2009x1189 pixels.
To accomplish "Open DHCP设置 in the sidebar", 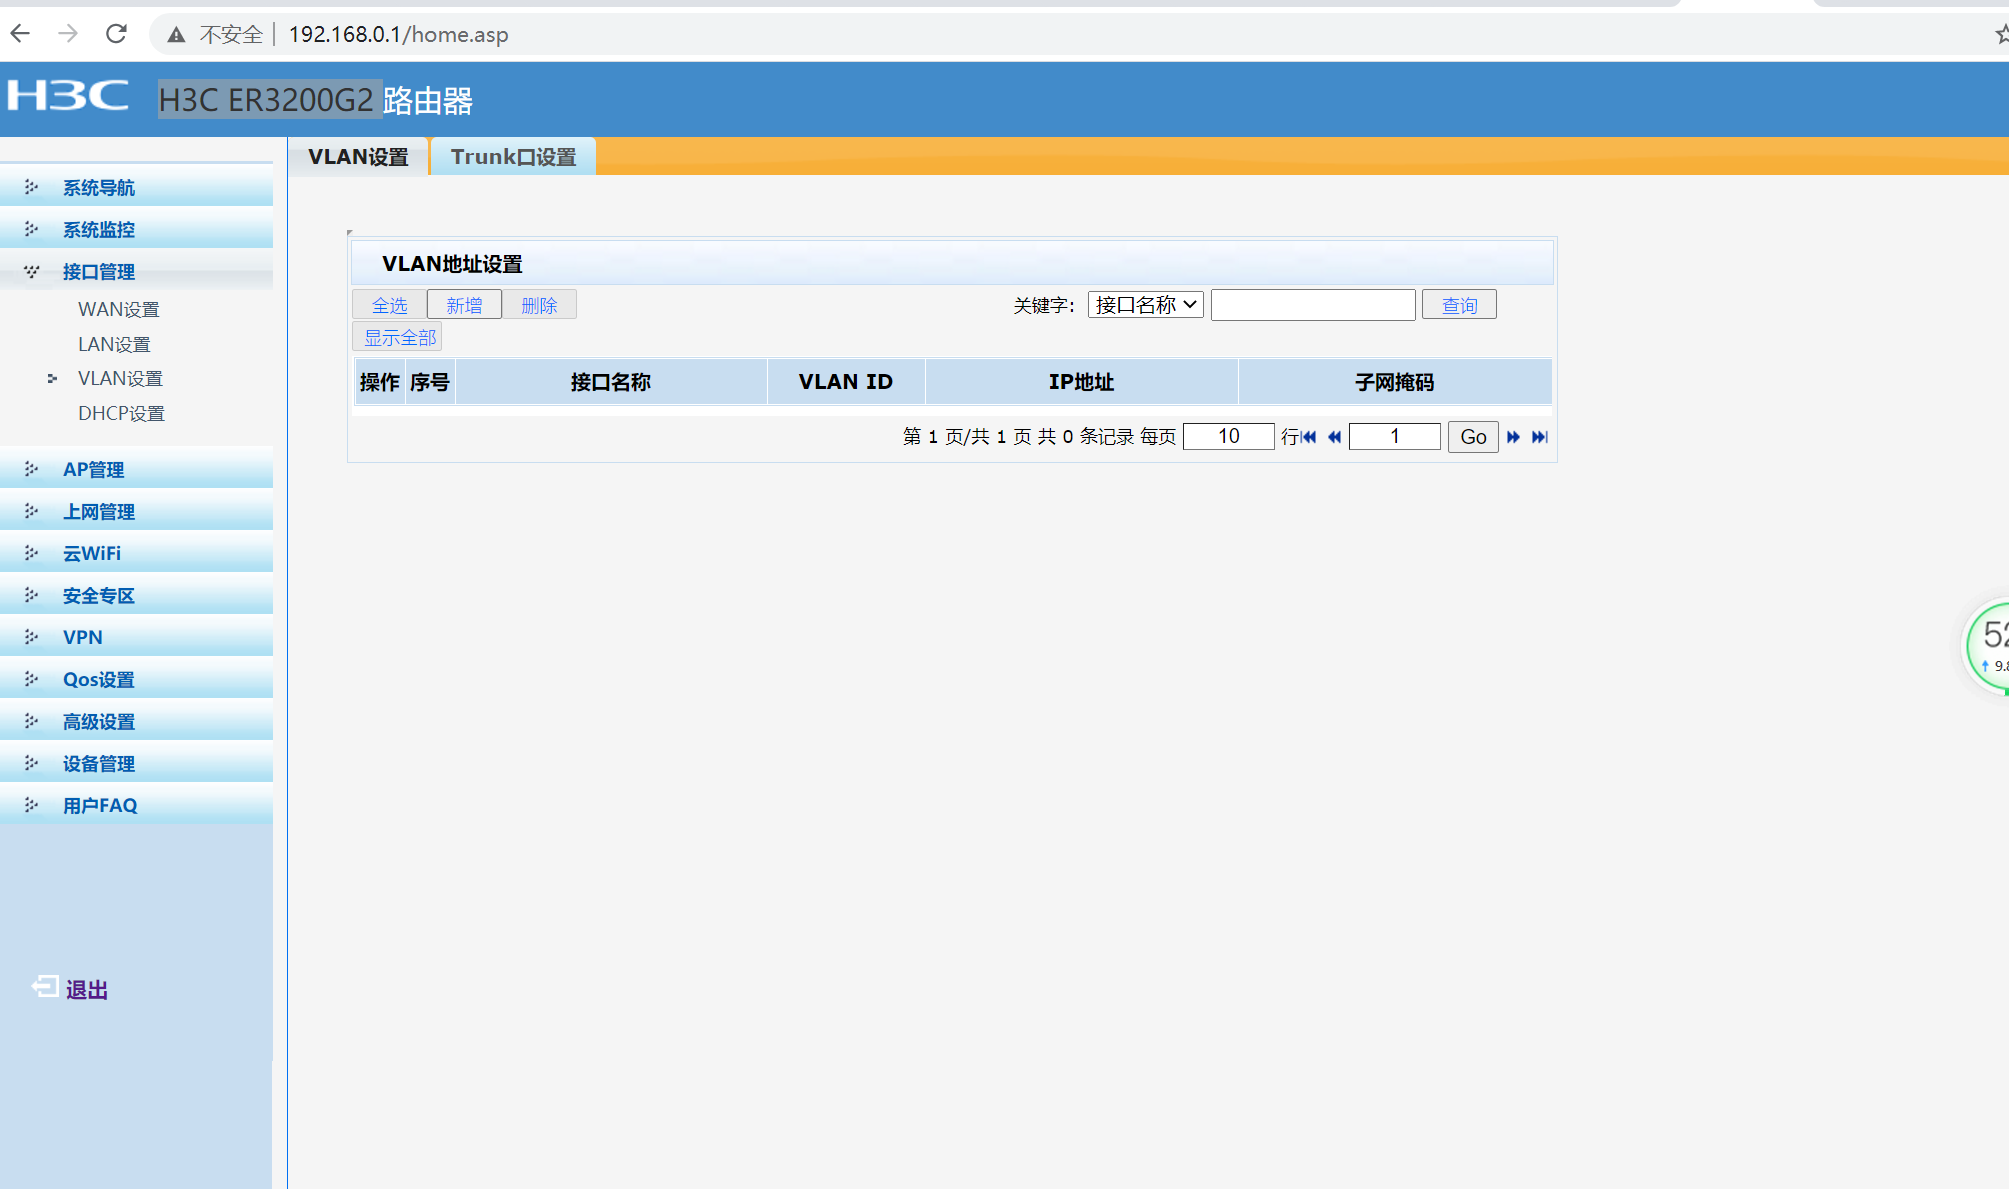I will coord(121,413).
